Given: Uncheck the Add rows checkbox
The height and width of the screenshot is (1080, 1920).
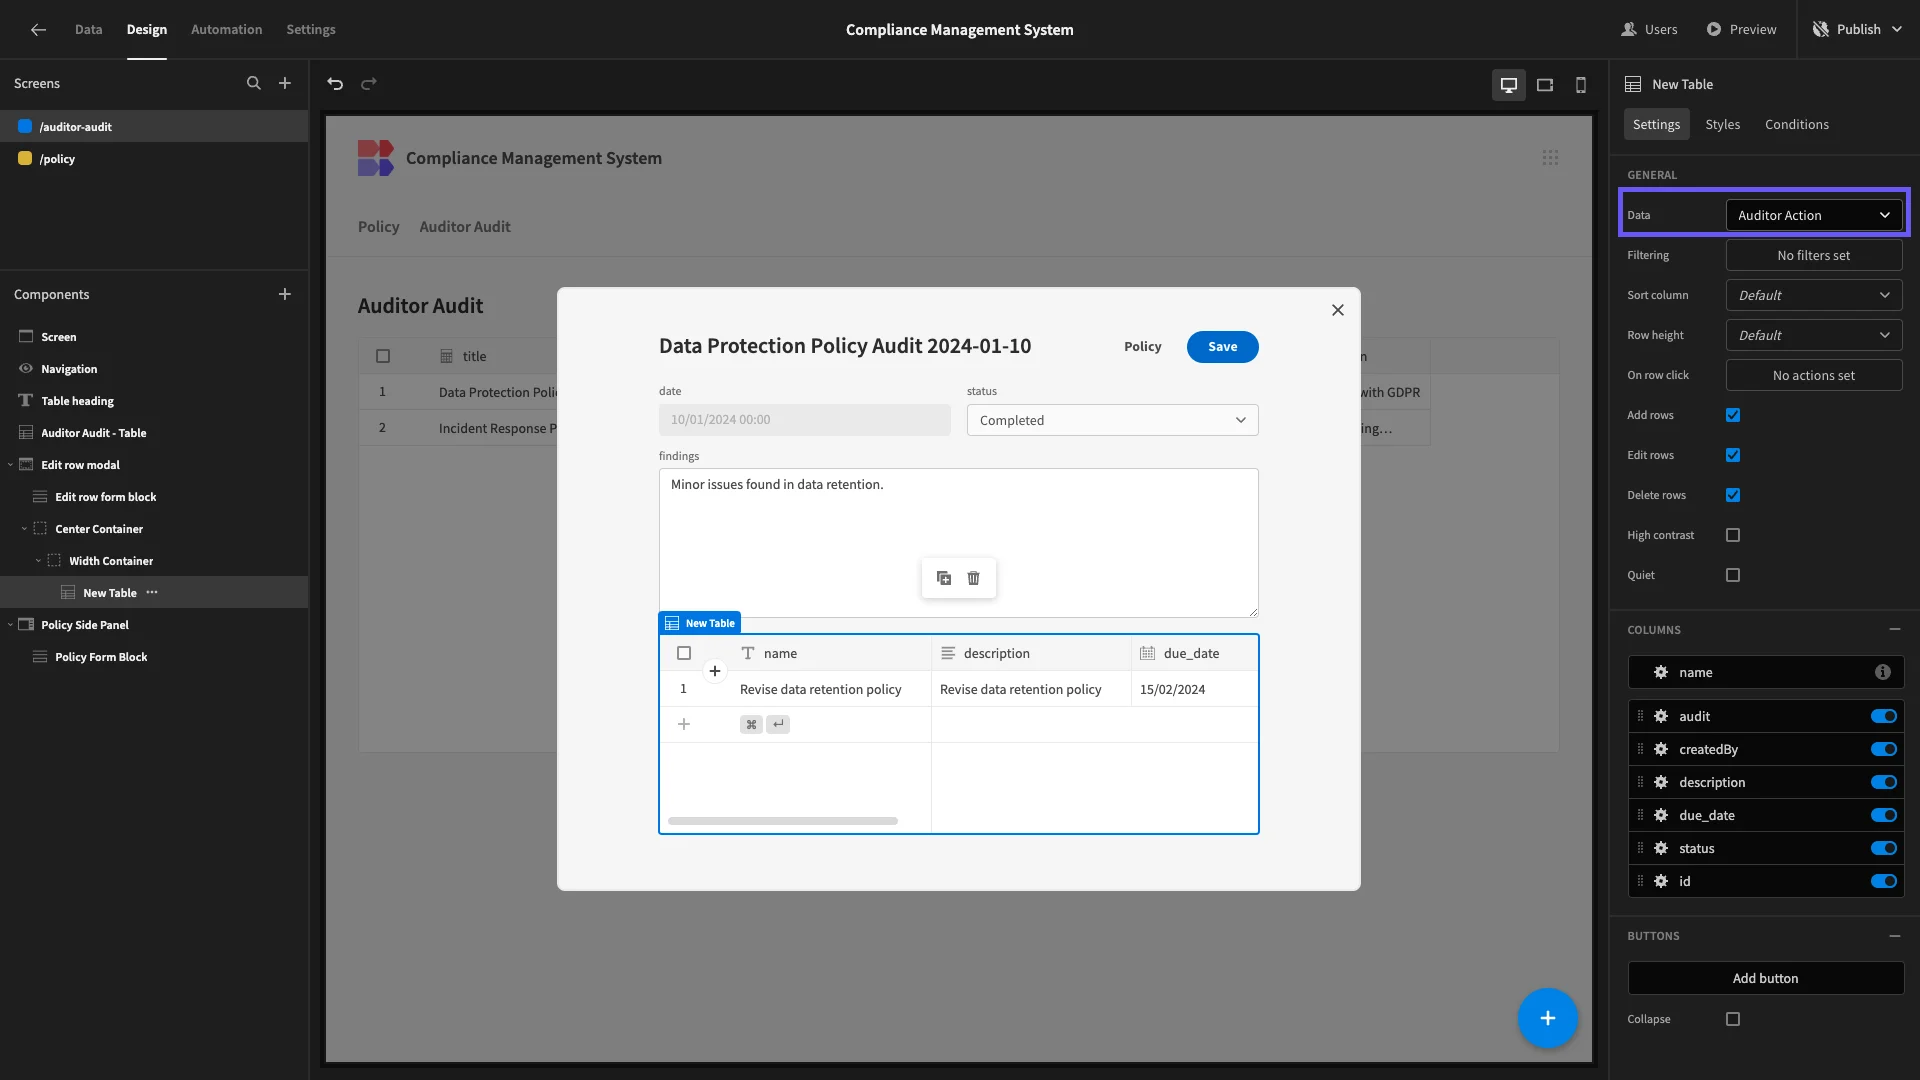Looking at the screenshot, I should 1733,415.
